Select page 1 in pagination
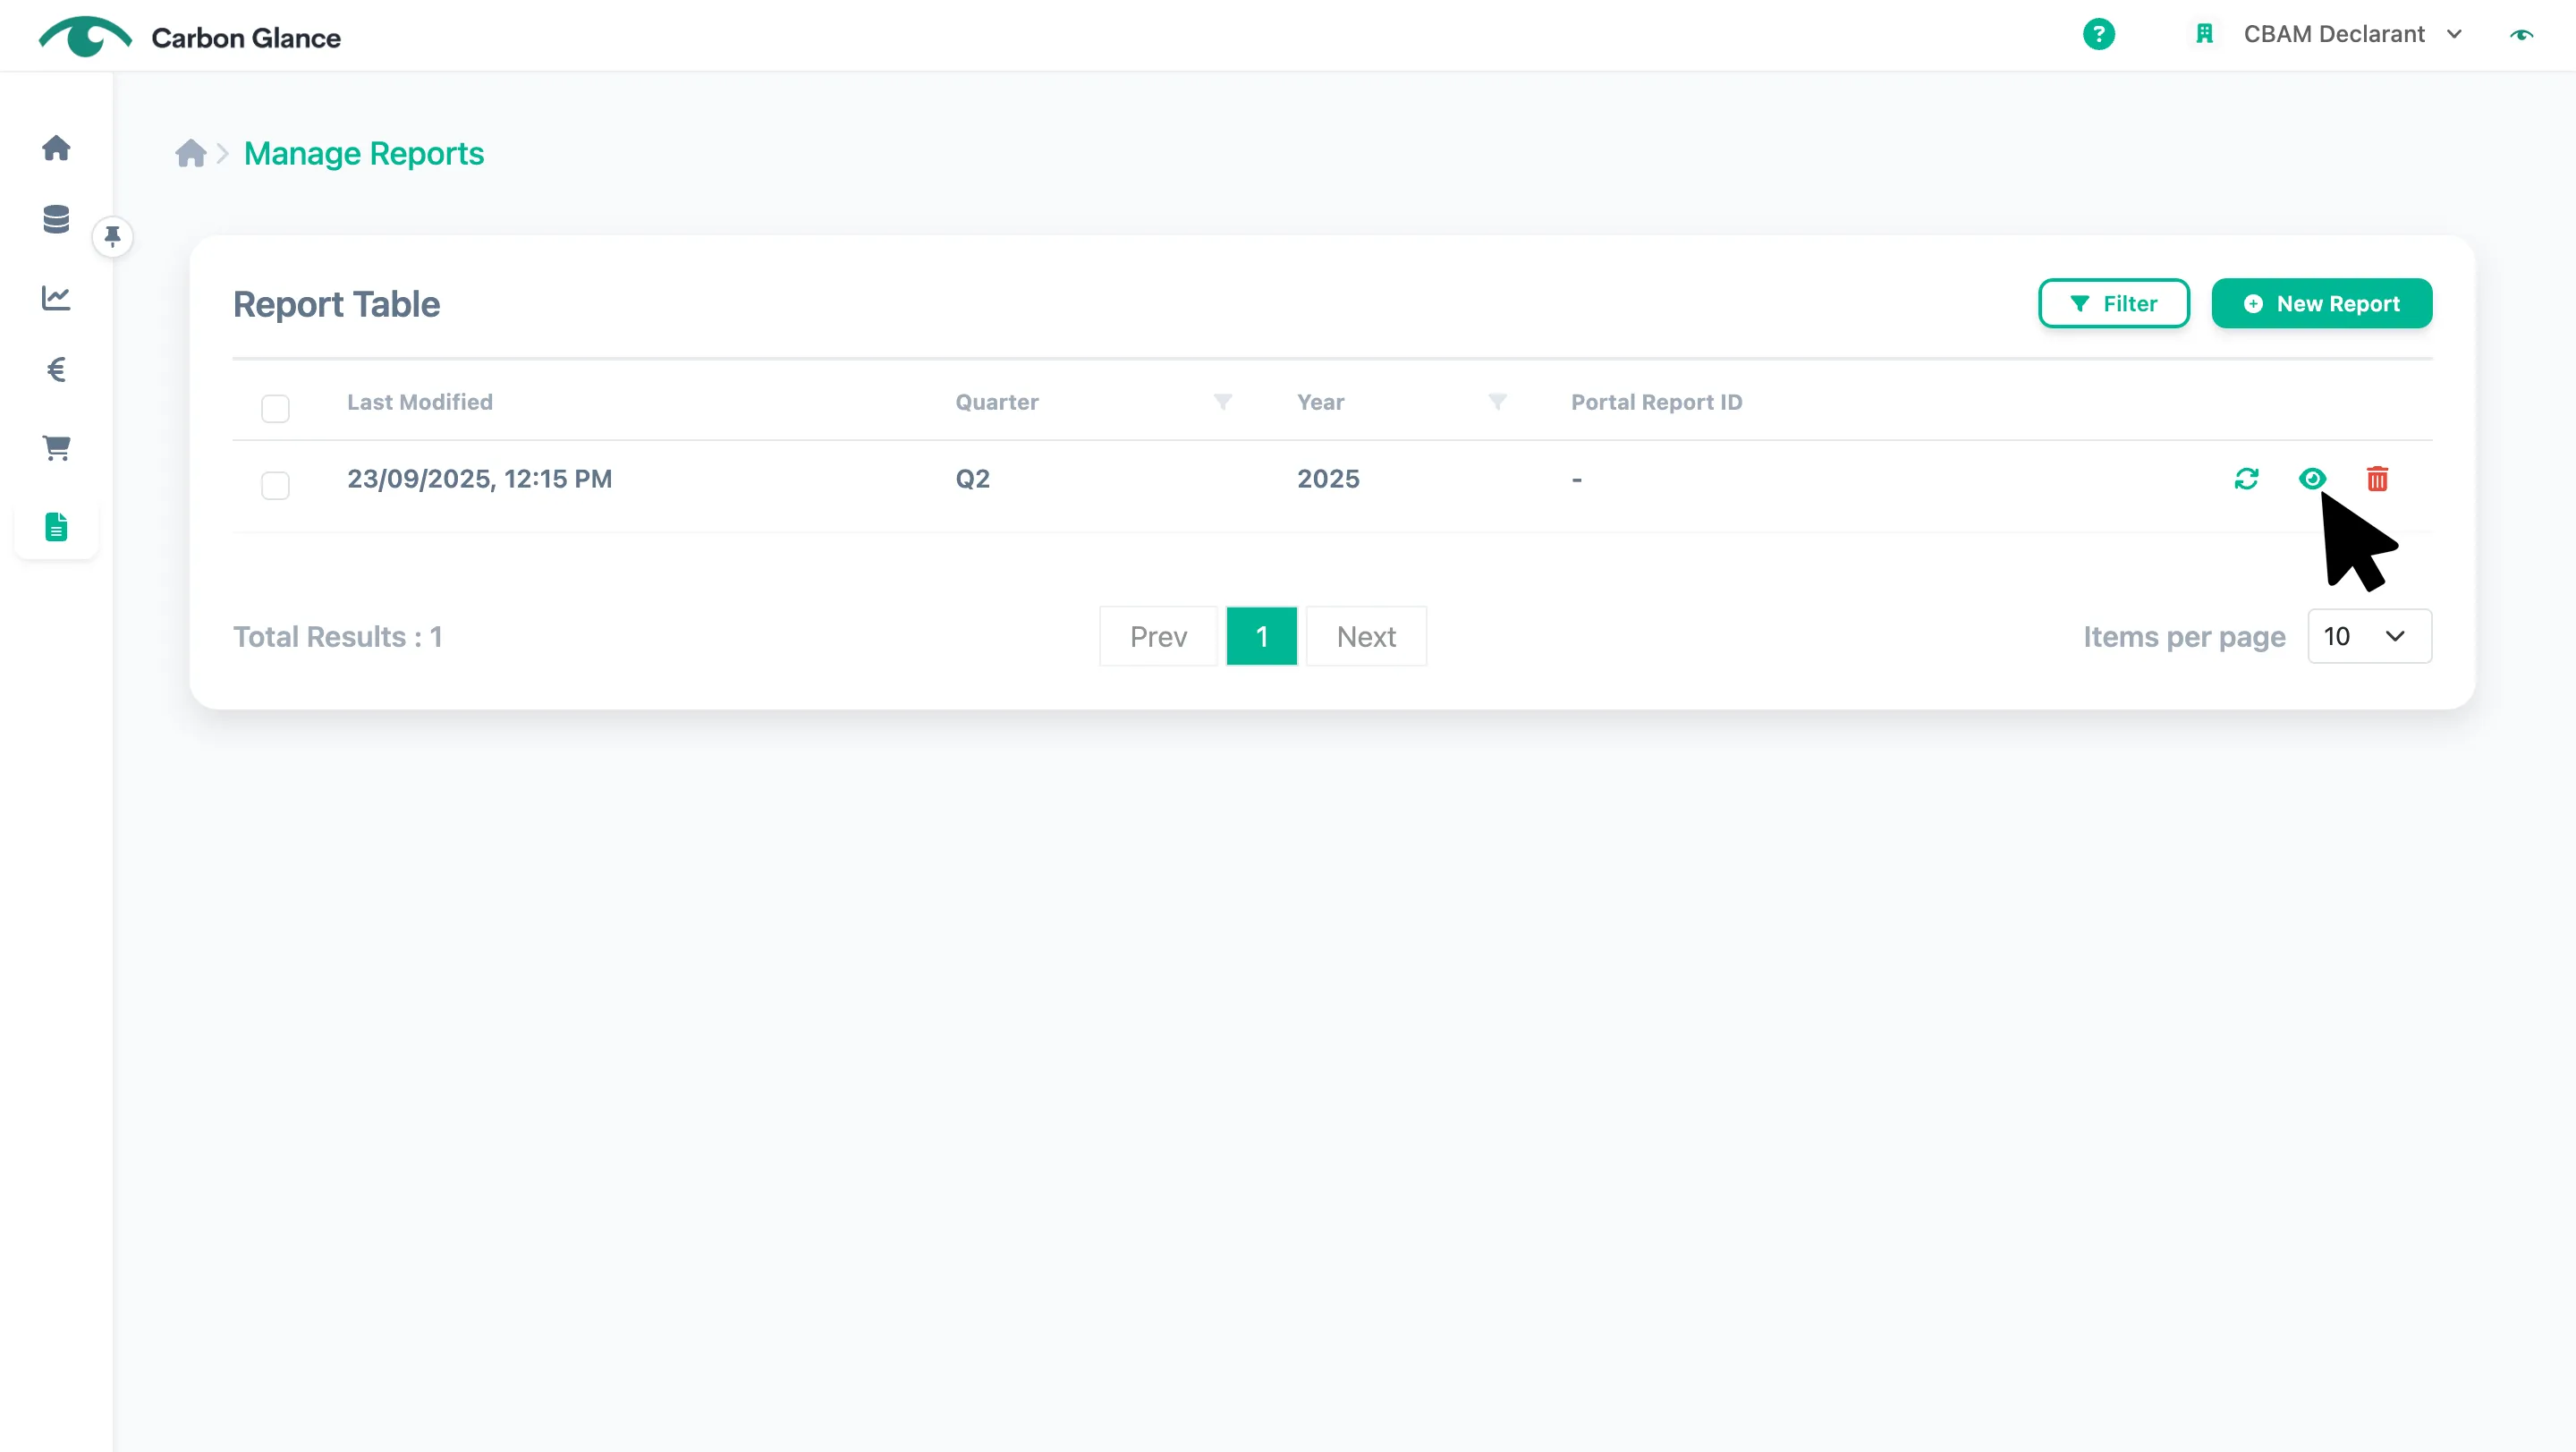This screenshot has width=2576, height=1452. click(x=1261, y=636)
